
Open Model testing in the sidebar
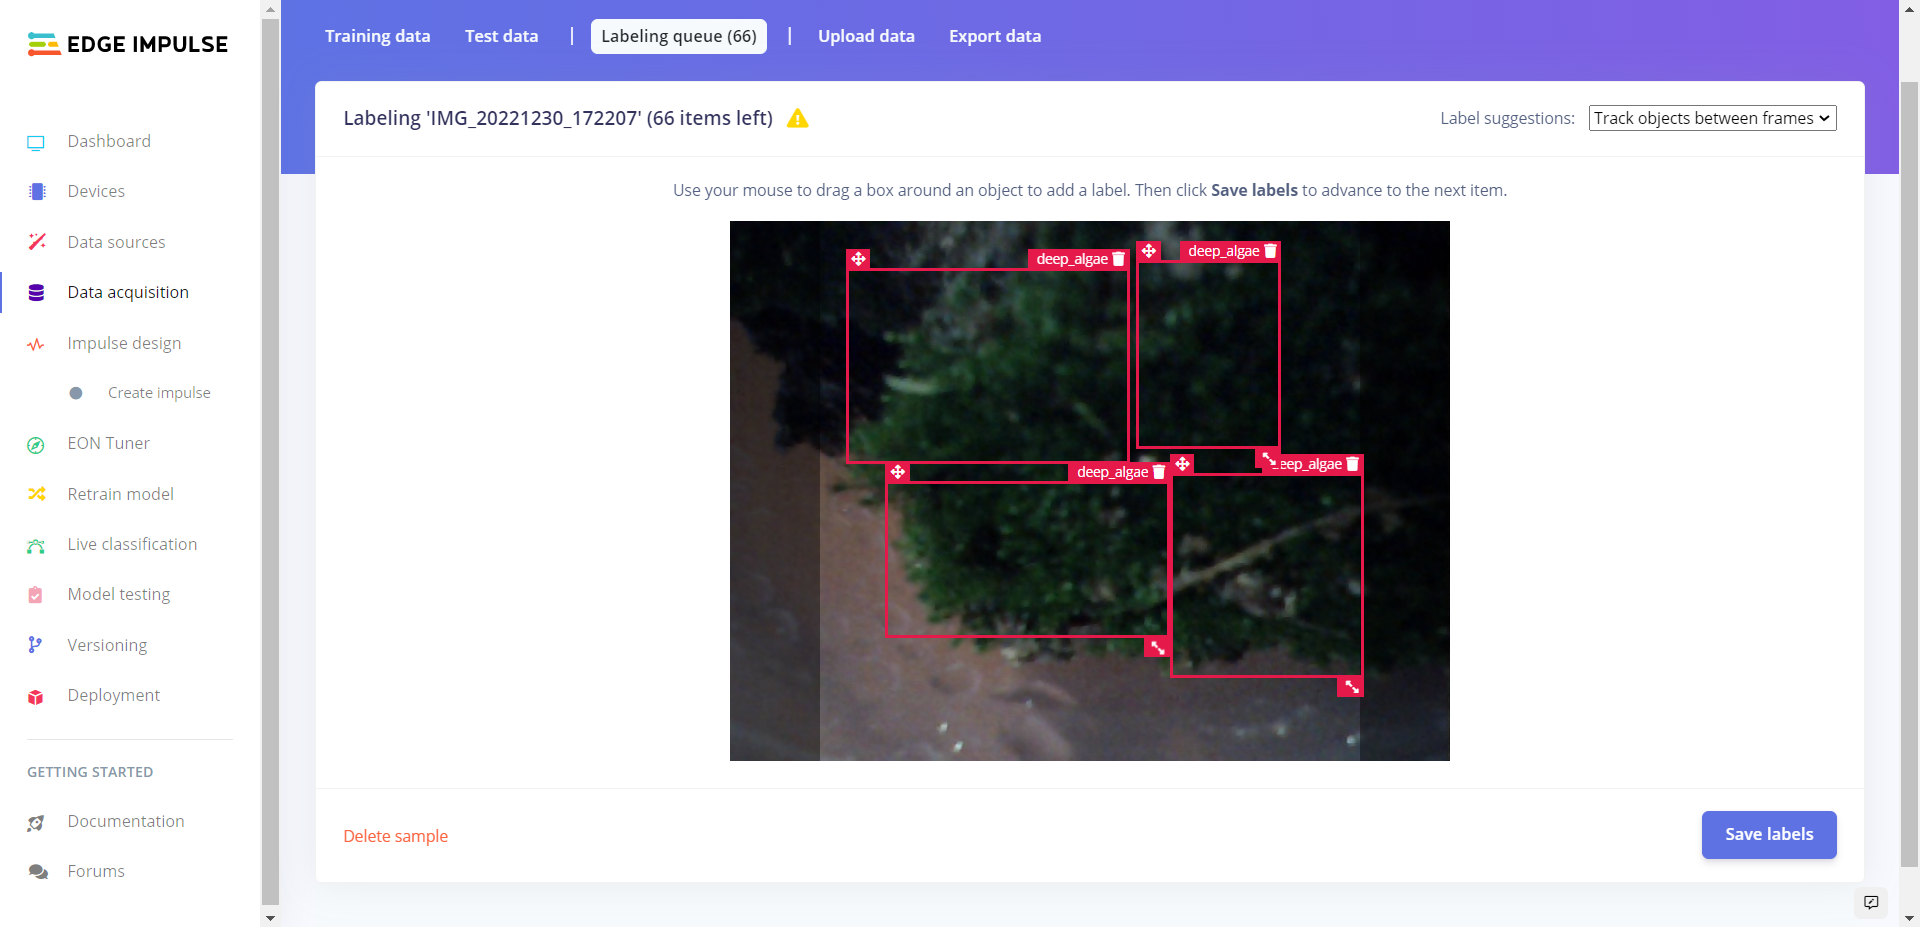(x=118, y=594)
